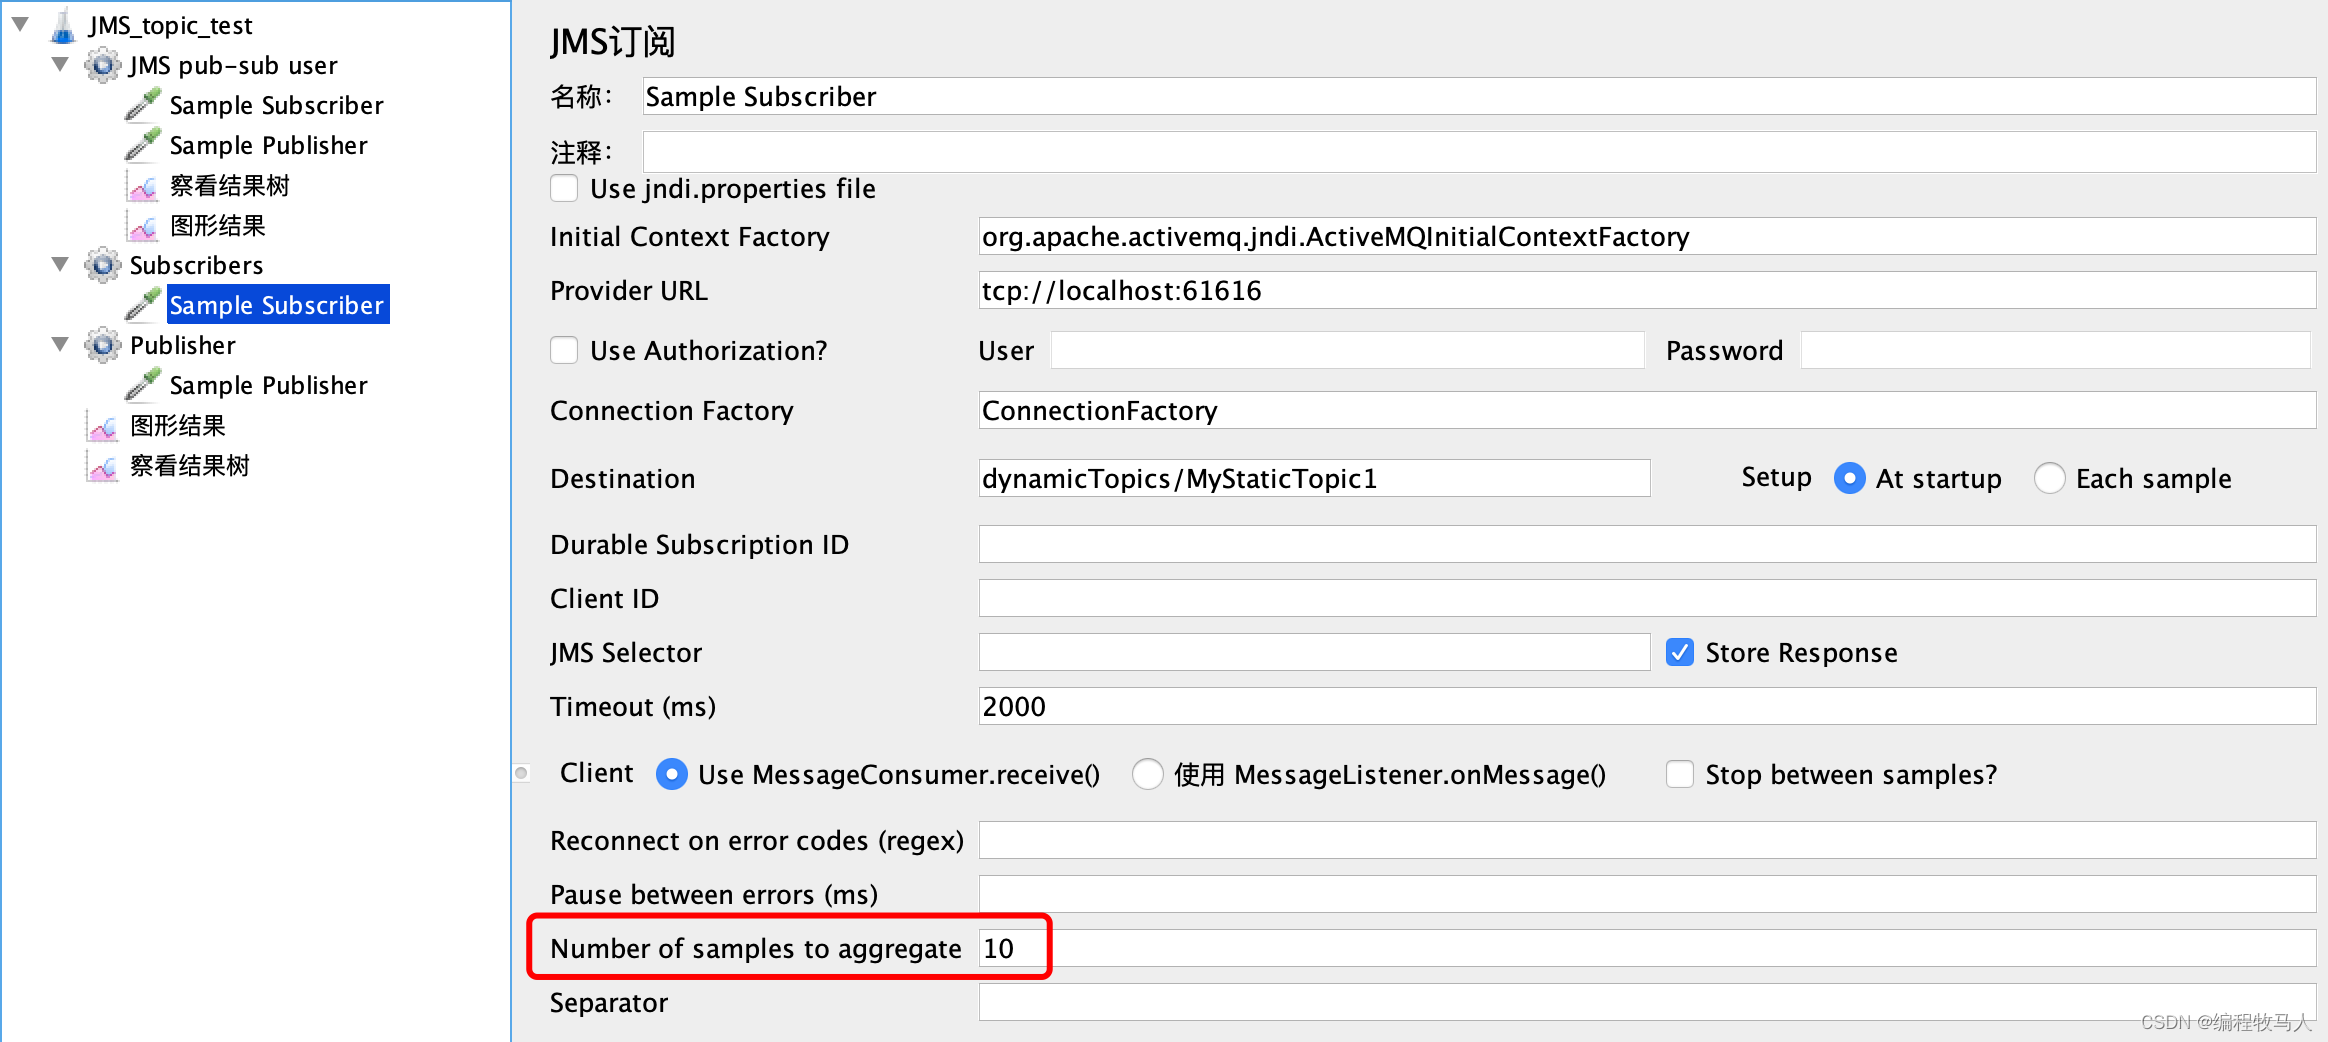The image size is (2328, 1042).
Task: Click the Reconnect on error codes field
Action: pos(1647,840)
